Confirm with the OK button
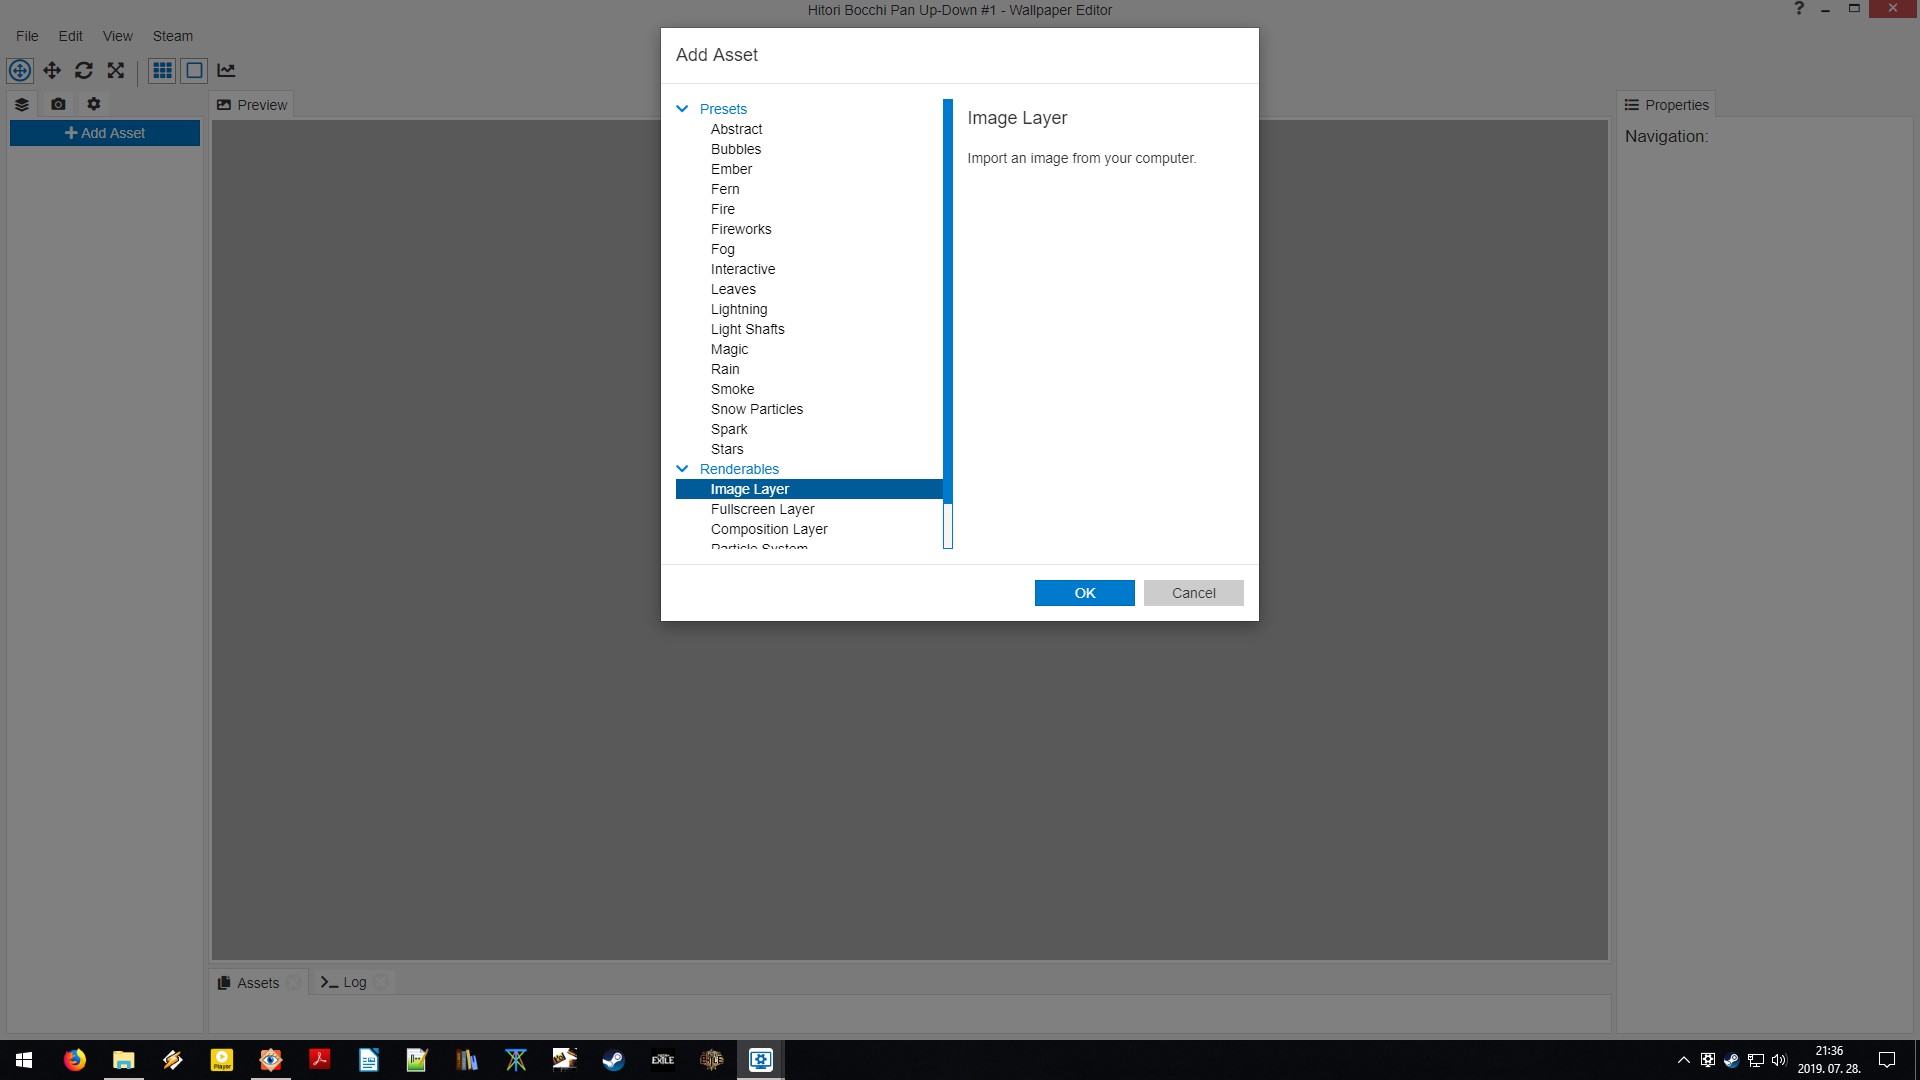This screenshot has height=1080, width=1920. tap(1084, 593)
